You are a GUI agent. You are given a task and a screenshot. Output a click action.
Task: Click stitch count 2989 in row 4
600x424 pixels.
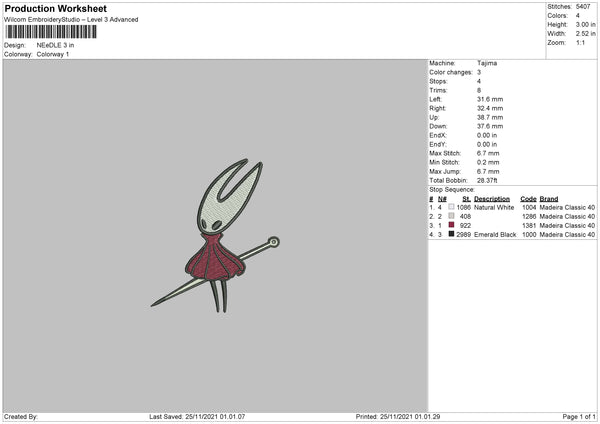click(x=463, y=234)
